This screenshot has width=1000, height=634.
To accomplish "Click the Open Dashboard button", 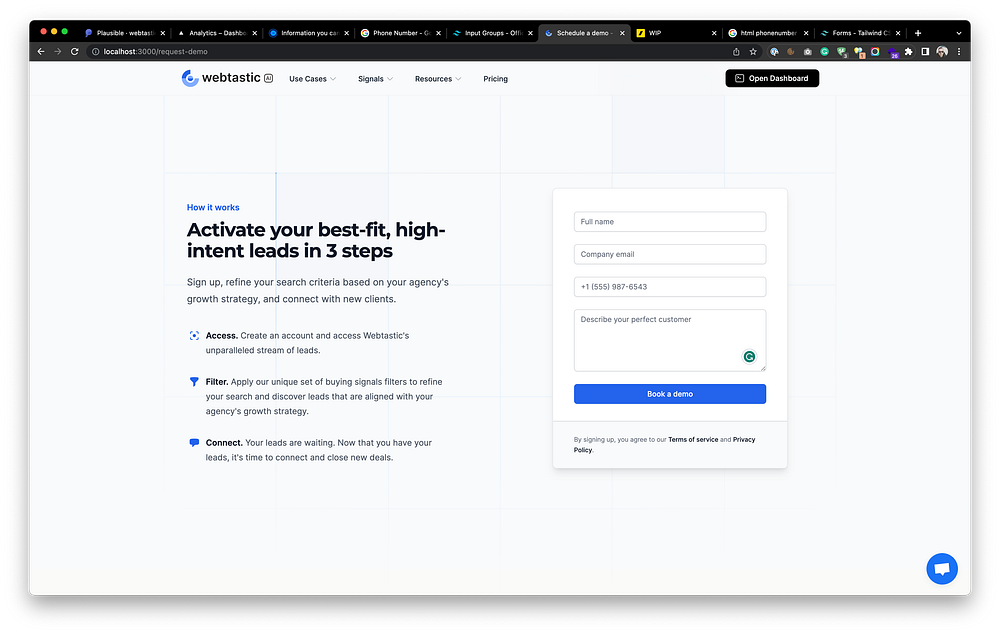I will tap(772, 78).
